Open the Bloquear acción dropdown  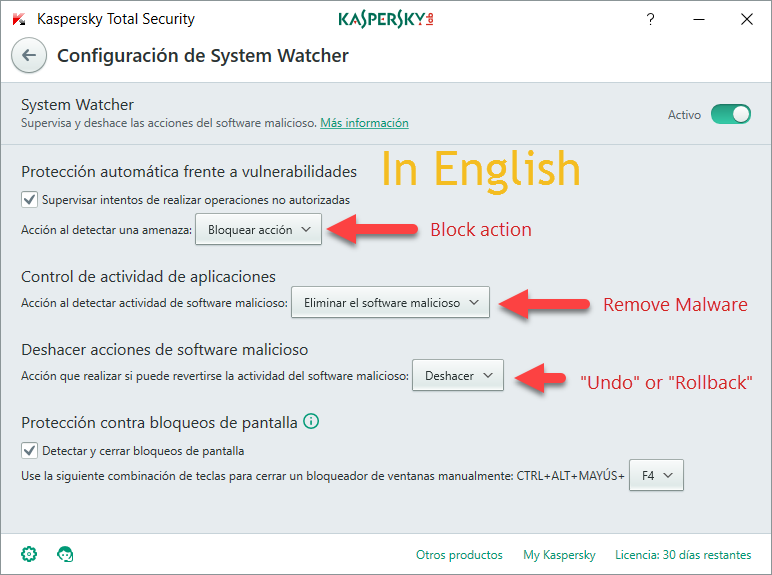258,229
